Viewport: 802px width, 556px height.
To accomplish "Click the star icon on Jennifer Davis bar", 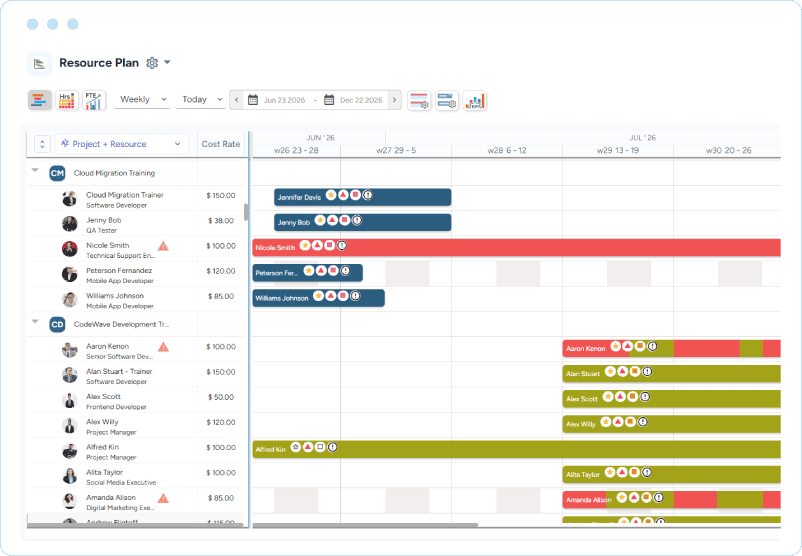I will pos(331,195).
